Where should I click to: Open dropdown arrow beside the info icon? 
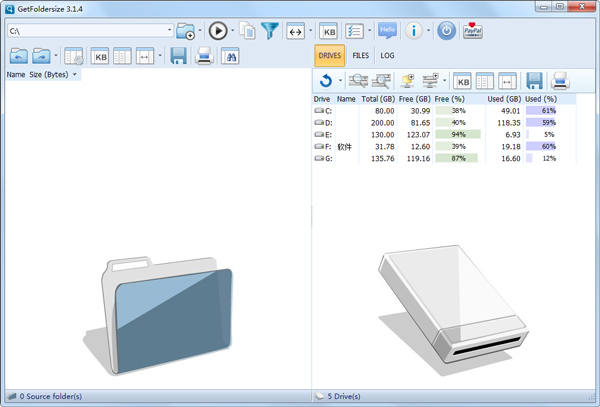pos(429,30)
